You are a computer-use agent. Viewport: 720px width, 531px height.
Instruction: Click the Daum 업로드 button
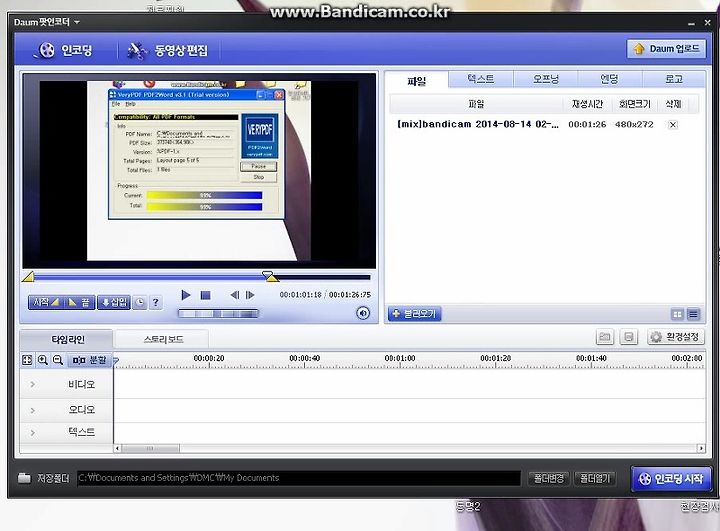(x=666, y=49)
